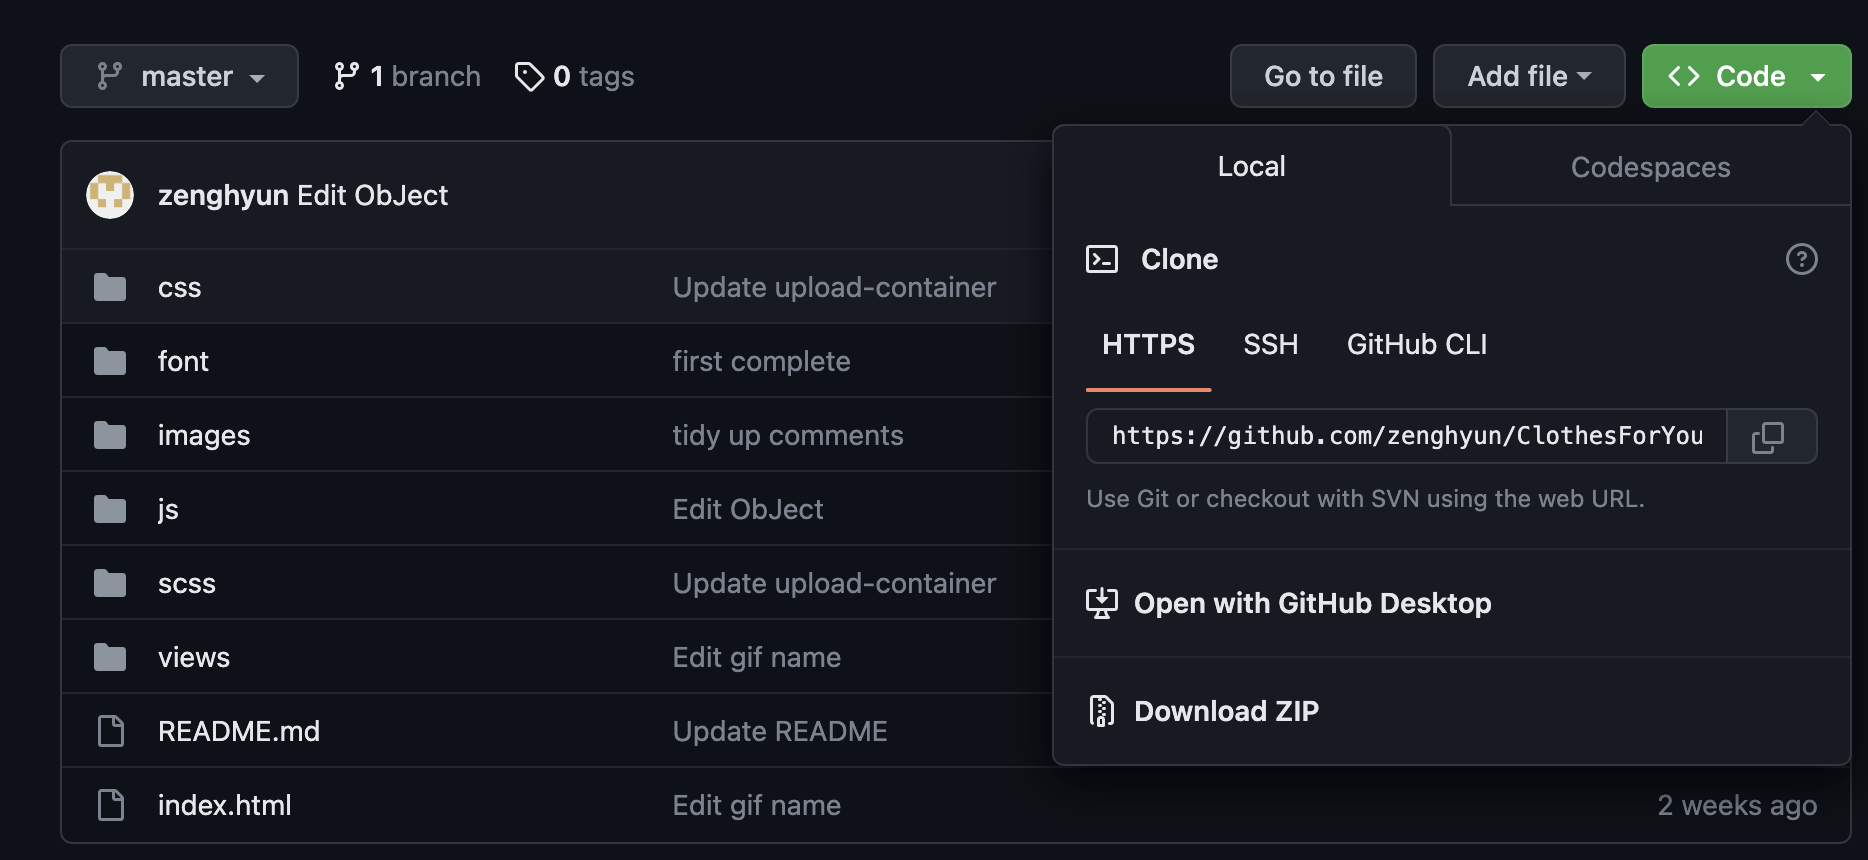Open views row's Edit gif name commit
The width and height of the screenshot is (1868, 860).
[757, 657]
